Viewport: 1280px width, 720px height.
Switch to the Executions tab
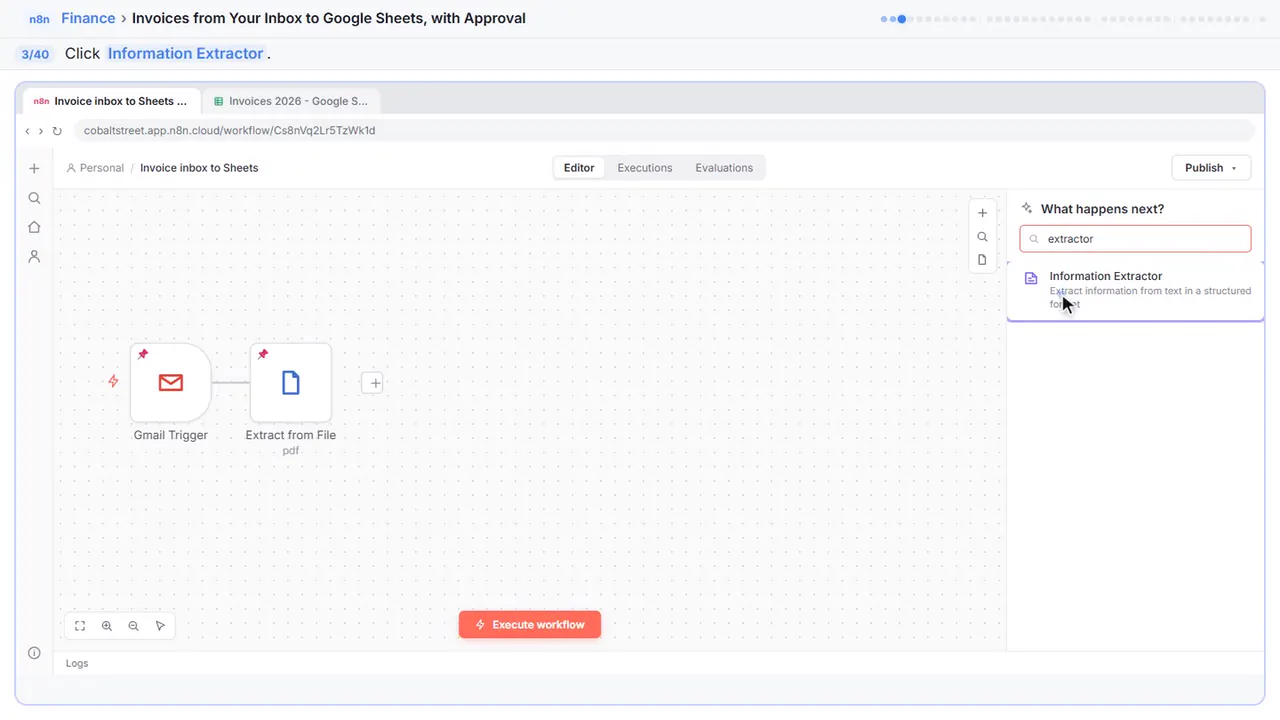[645, 168]
